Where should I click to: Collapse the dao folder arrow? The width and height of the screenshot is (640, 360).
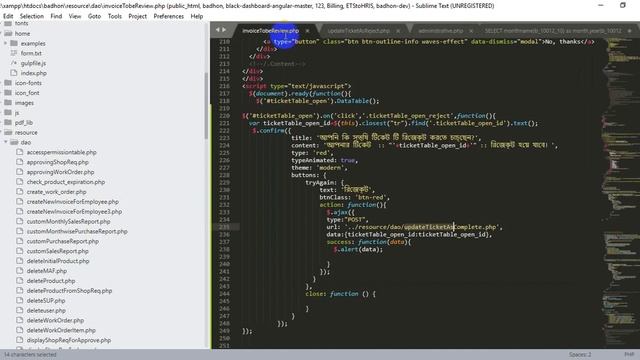(6, 142)
